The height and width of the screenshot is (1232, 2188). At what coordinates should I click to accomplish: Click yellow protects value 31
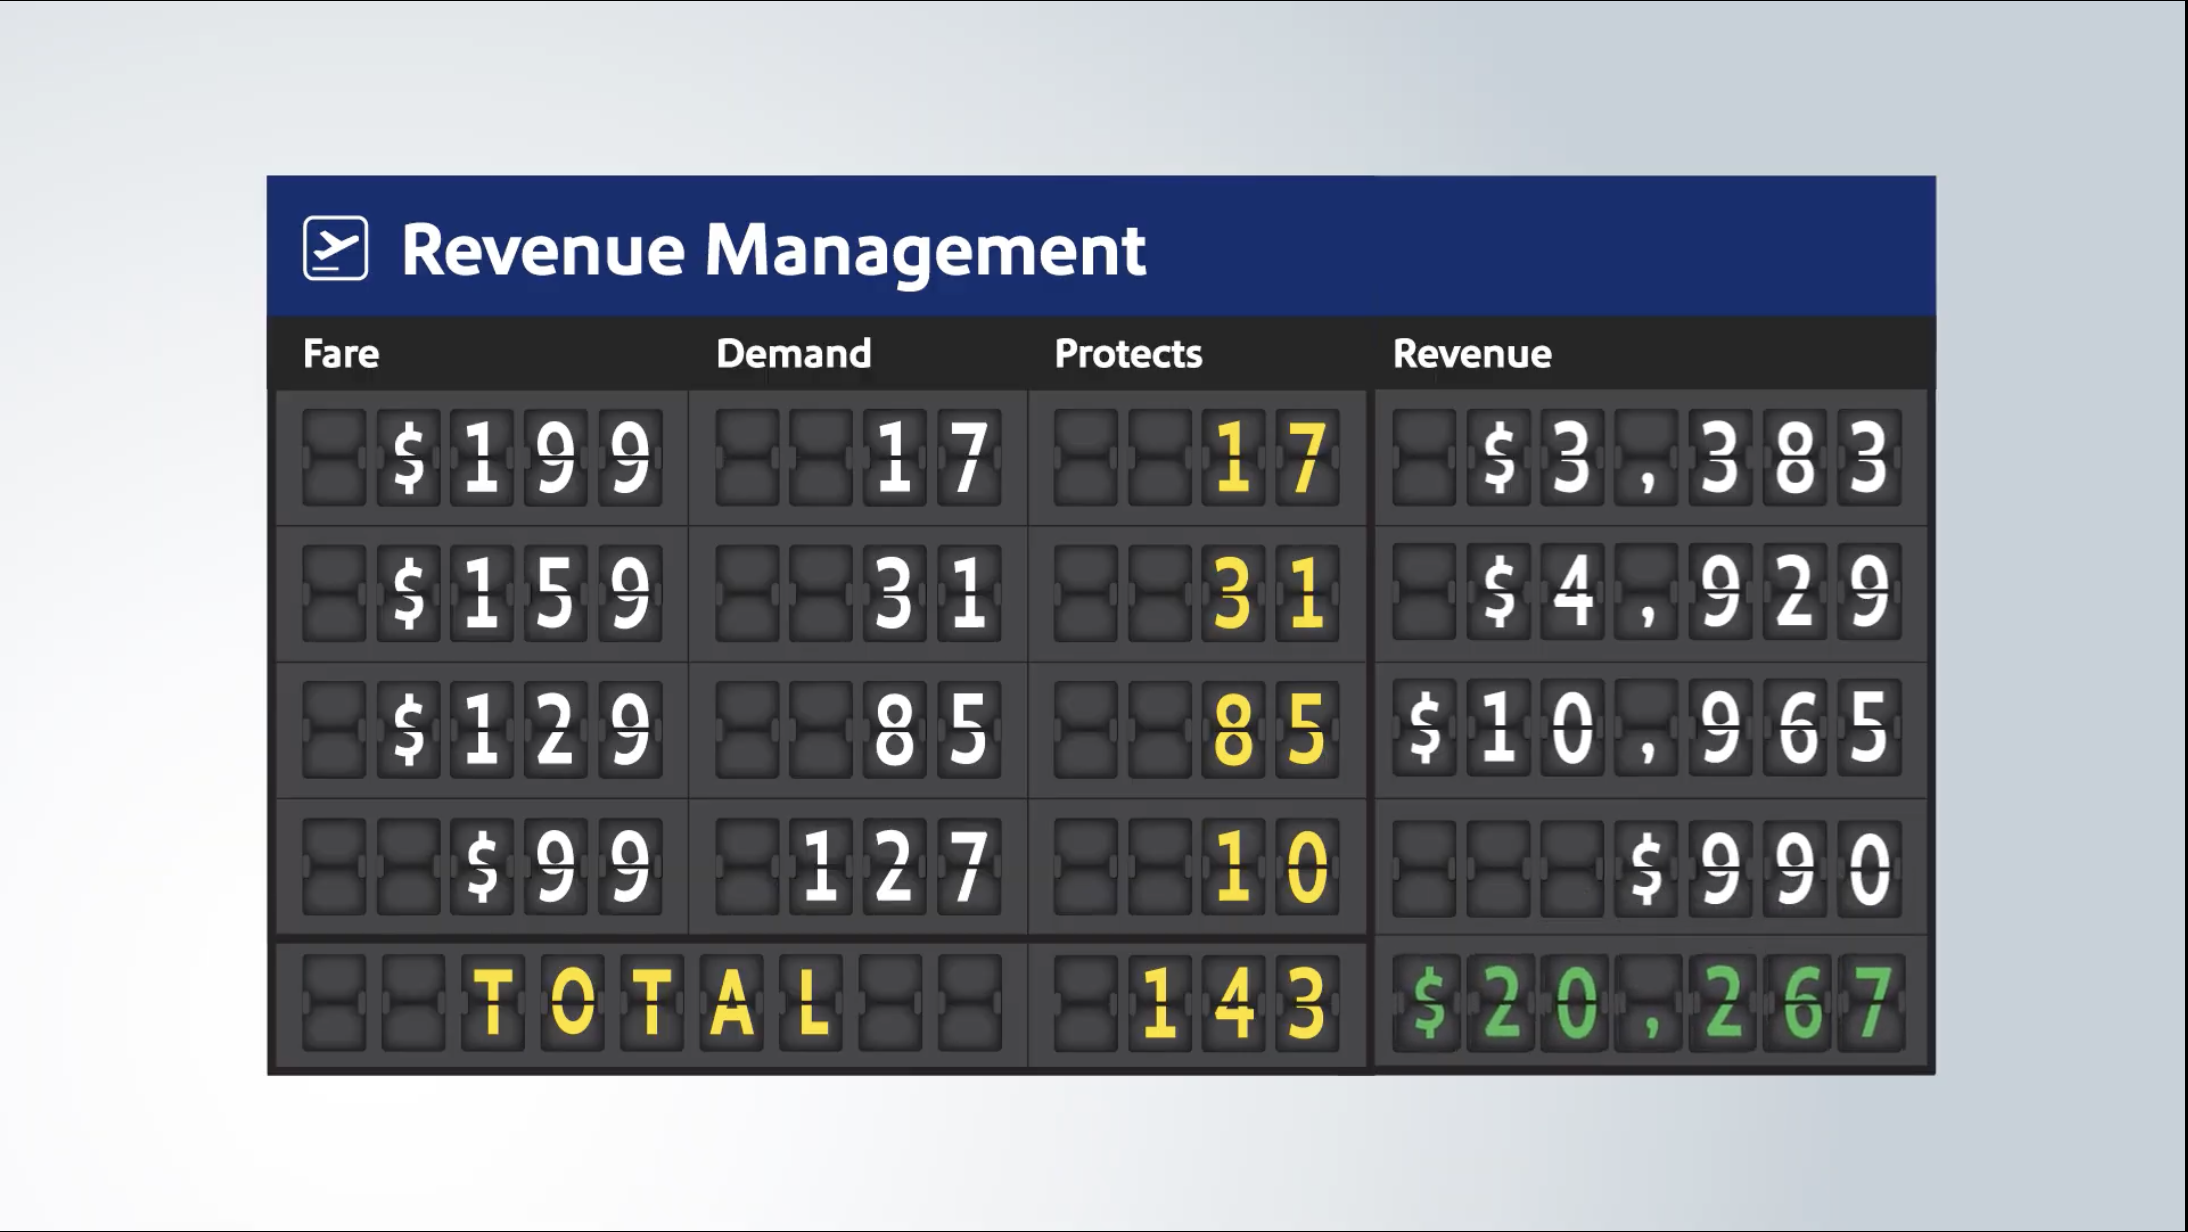[x=1270, y=593]
